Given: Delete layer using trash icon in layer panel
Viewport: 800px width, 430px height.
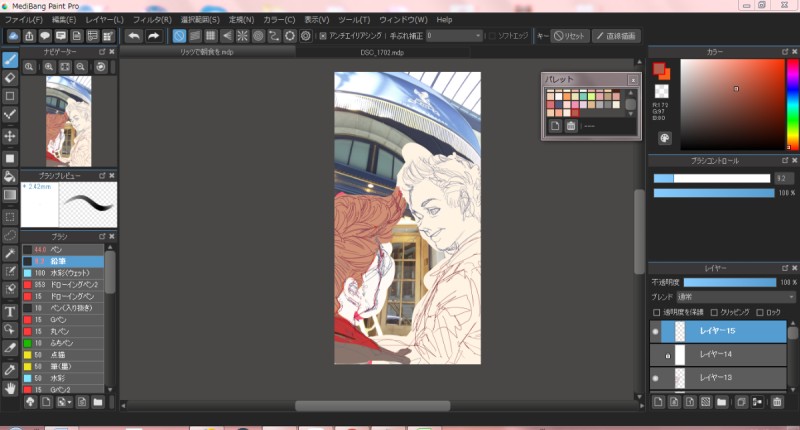Looking at the screenshot, I should pyautogui.click(x=776, y=402).
